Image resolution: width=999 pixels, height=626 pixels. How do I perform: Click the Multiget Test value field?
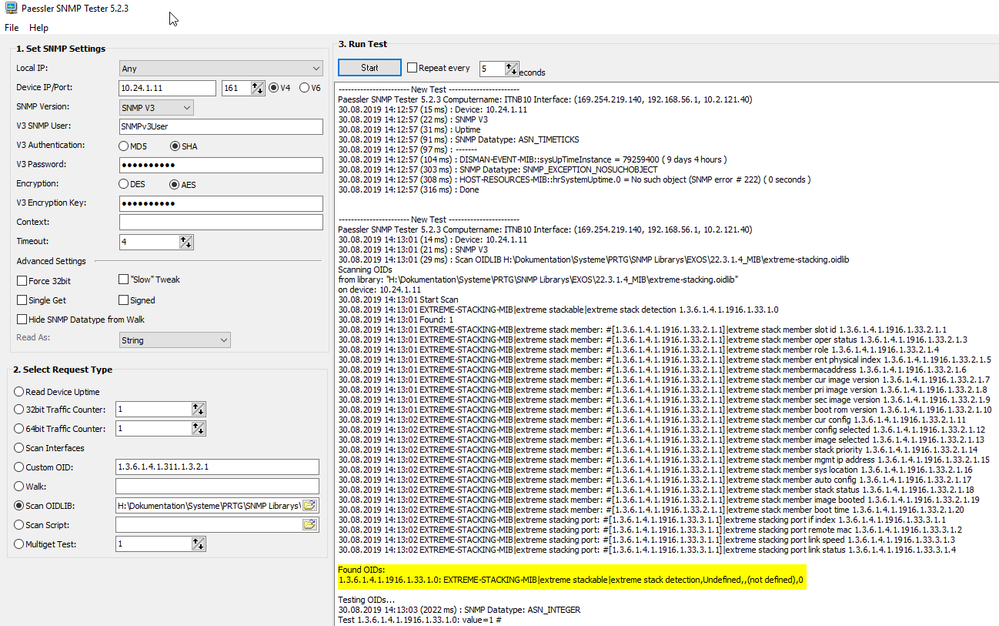coord(154,544)
